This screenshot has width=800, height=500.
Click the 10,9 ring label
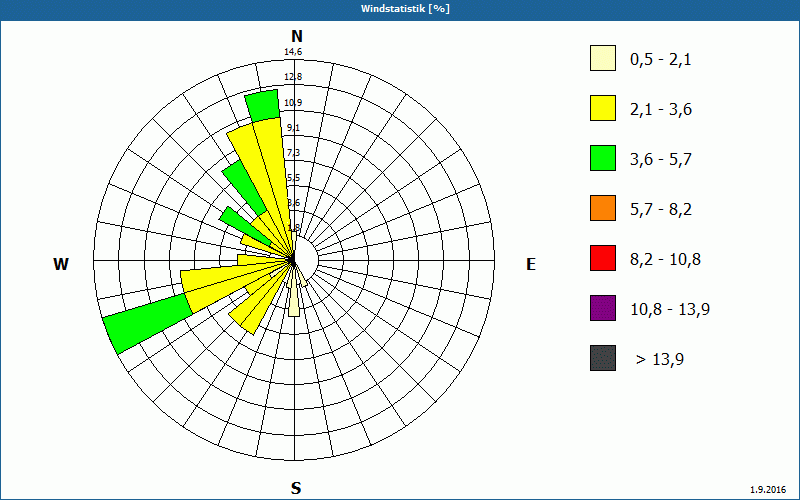(293, 103)
